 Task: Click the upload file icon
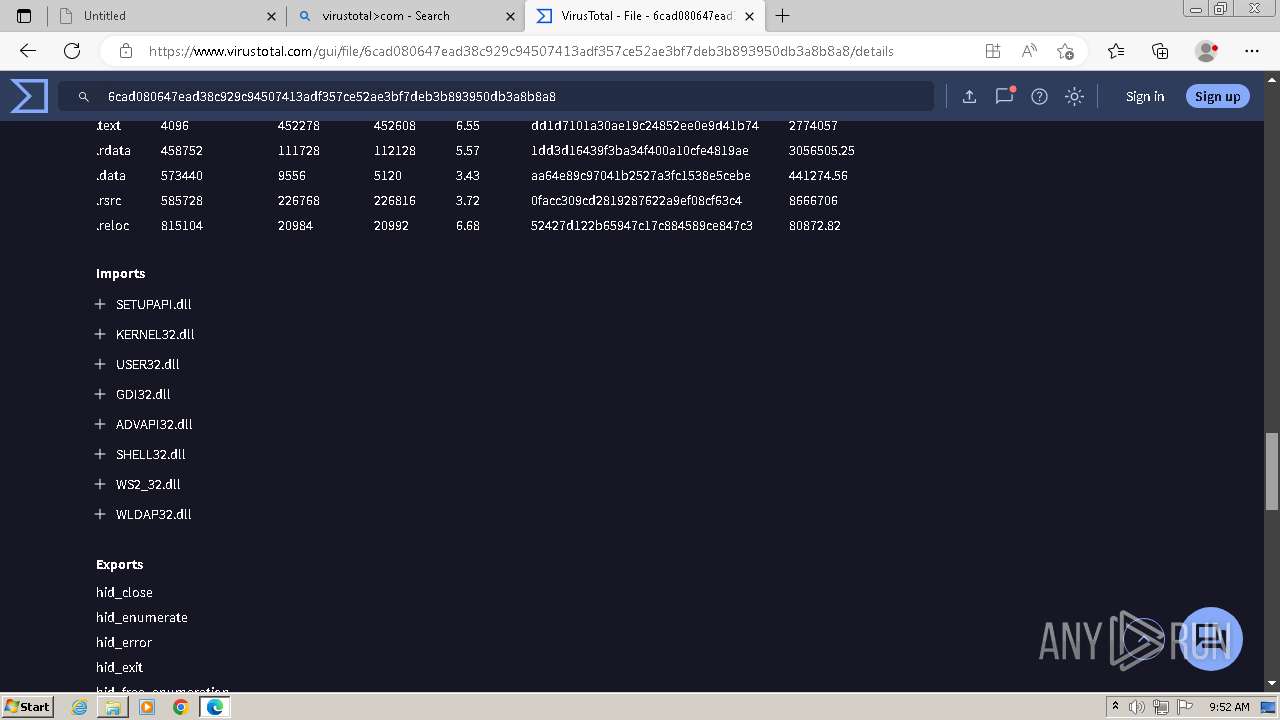tap(969, 96)
